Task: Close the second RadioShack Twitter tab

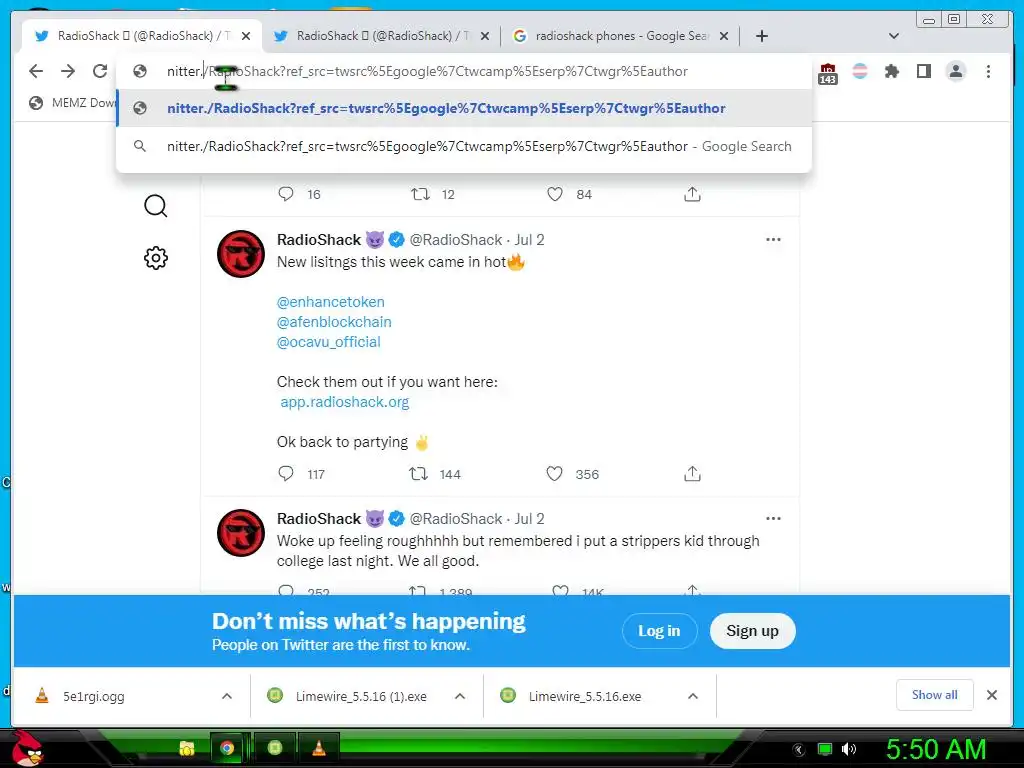Action: pyautogui.click(x=485, y=36)
